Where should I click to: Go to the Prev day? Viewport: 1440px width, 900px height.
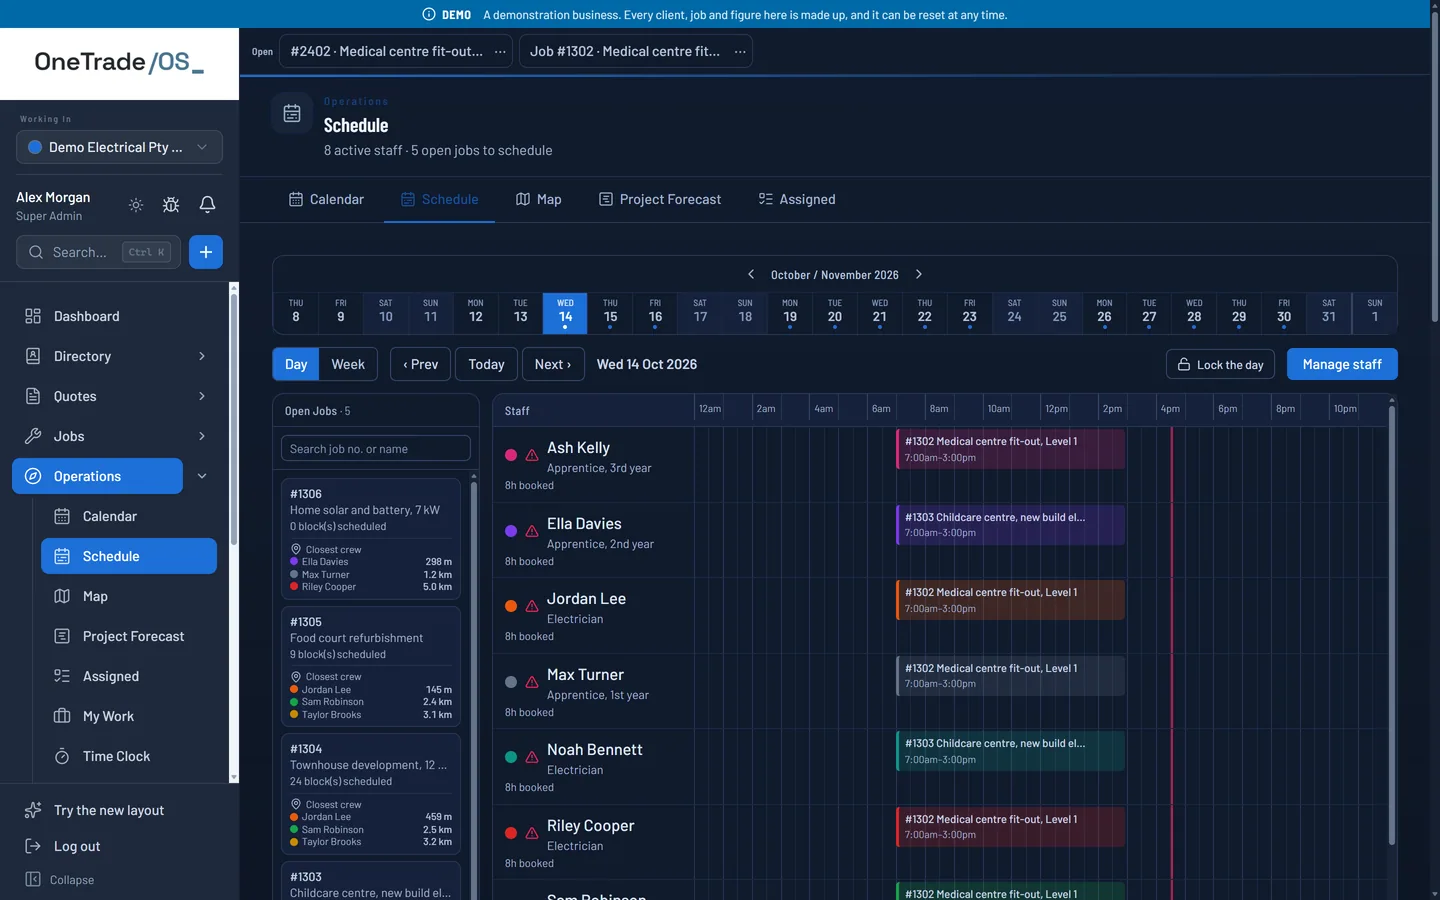click(x=421, y=364)
